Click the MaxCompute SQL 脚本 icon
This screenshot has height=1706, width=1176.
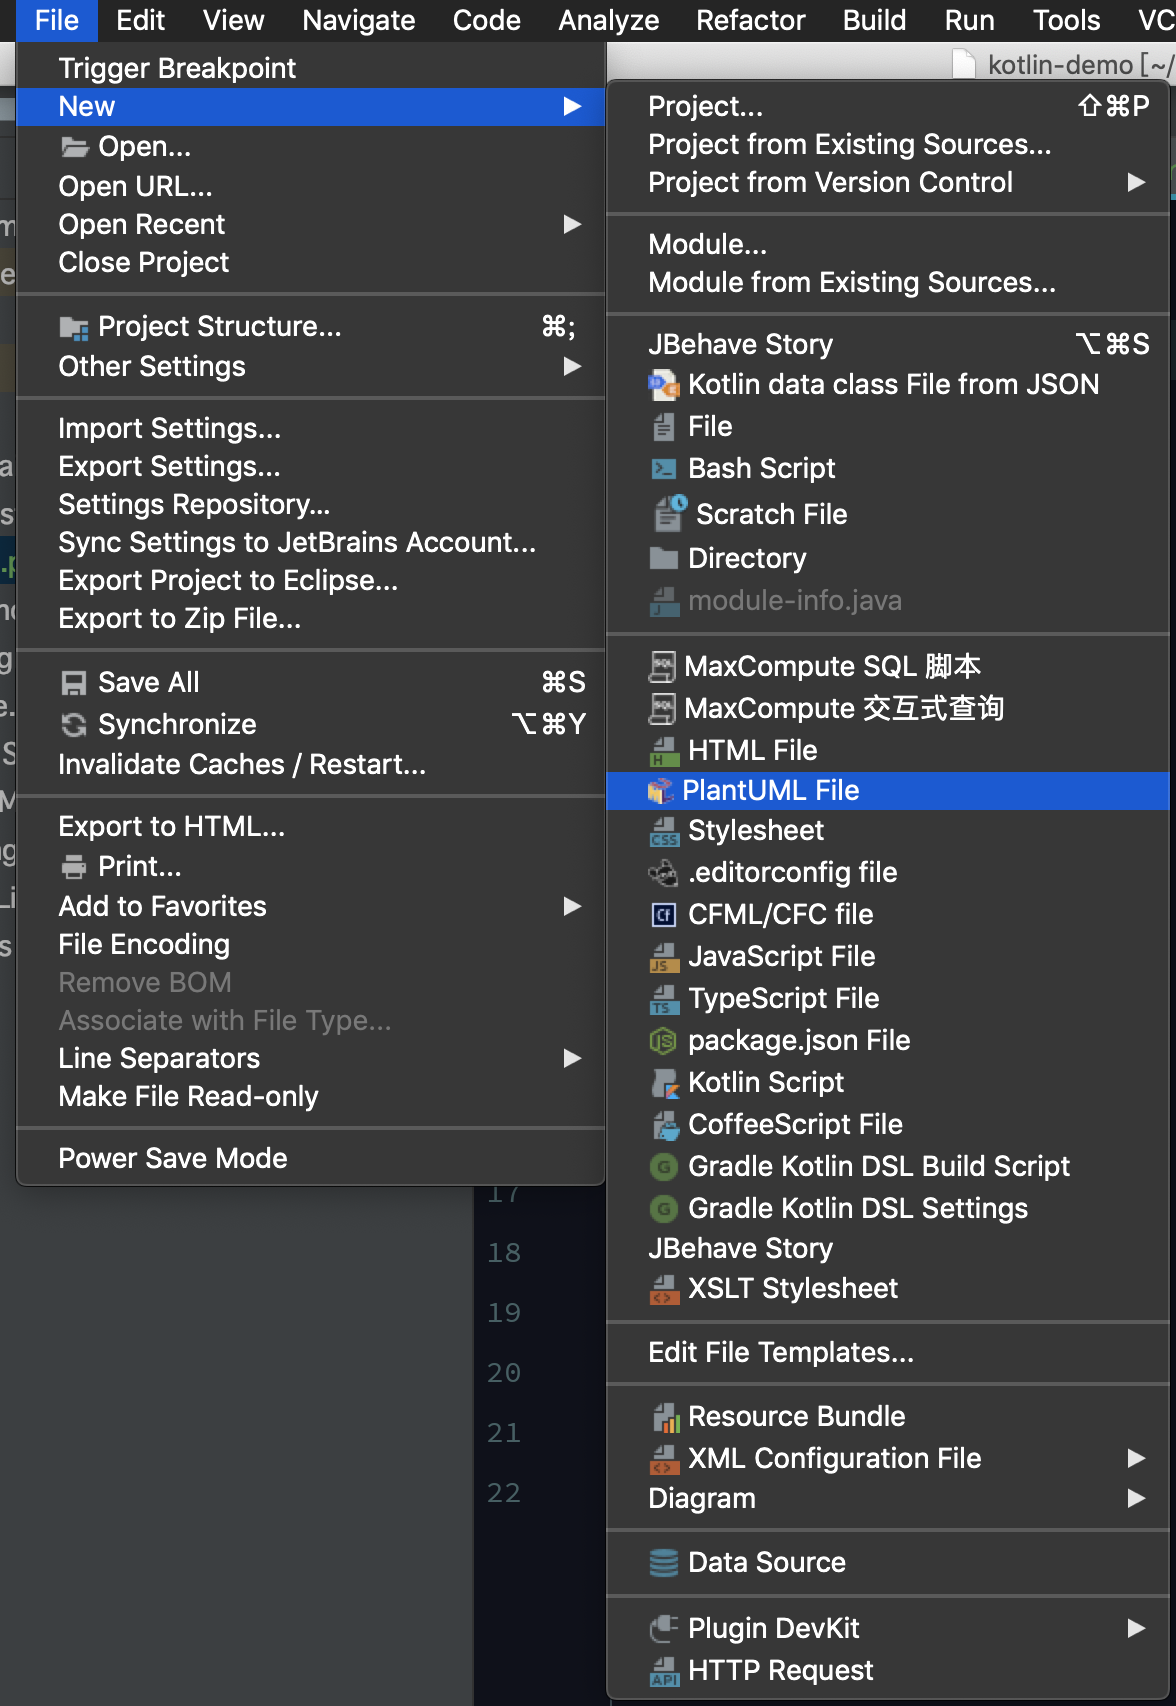(662, 666)
